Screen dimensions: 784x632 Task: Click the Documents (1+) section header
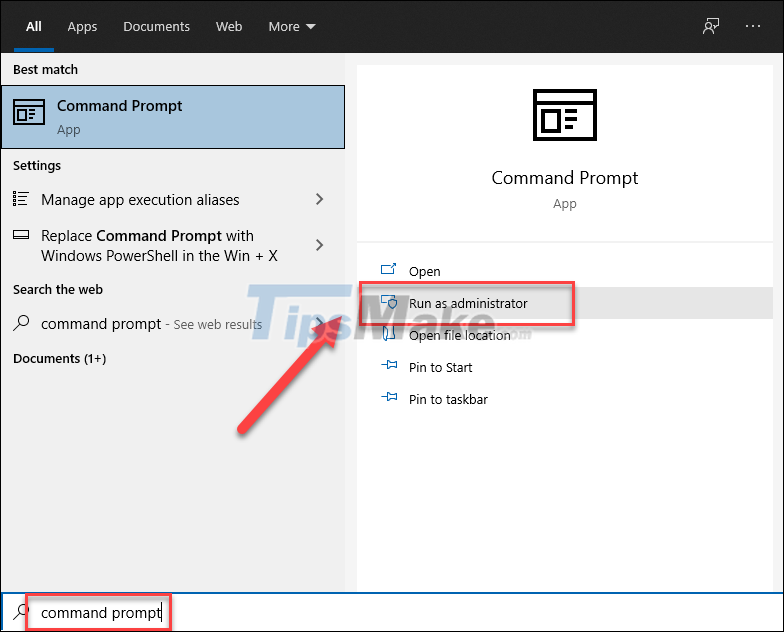(60, 358)
